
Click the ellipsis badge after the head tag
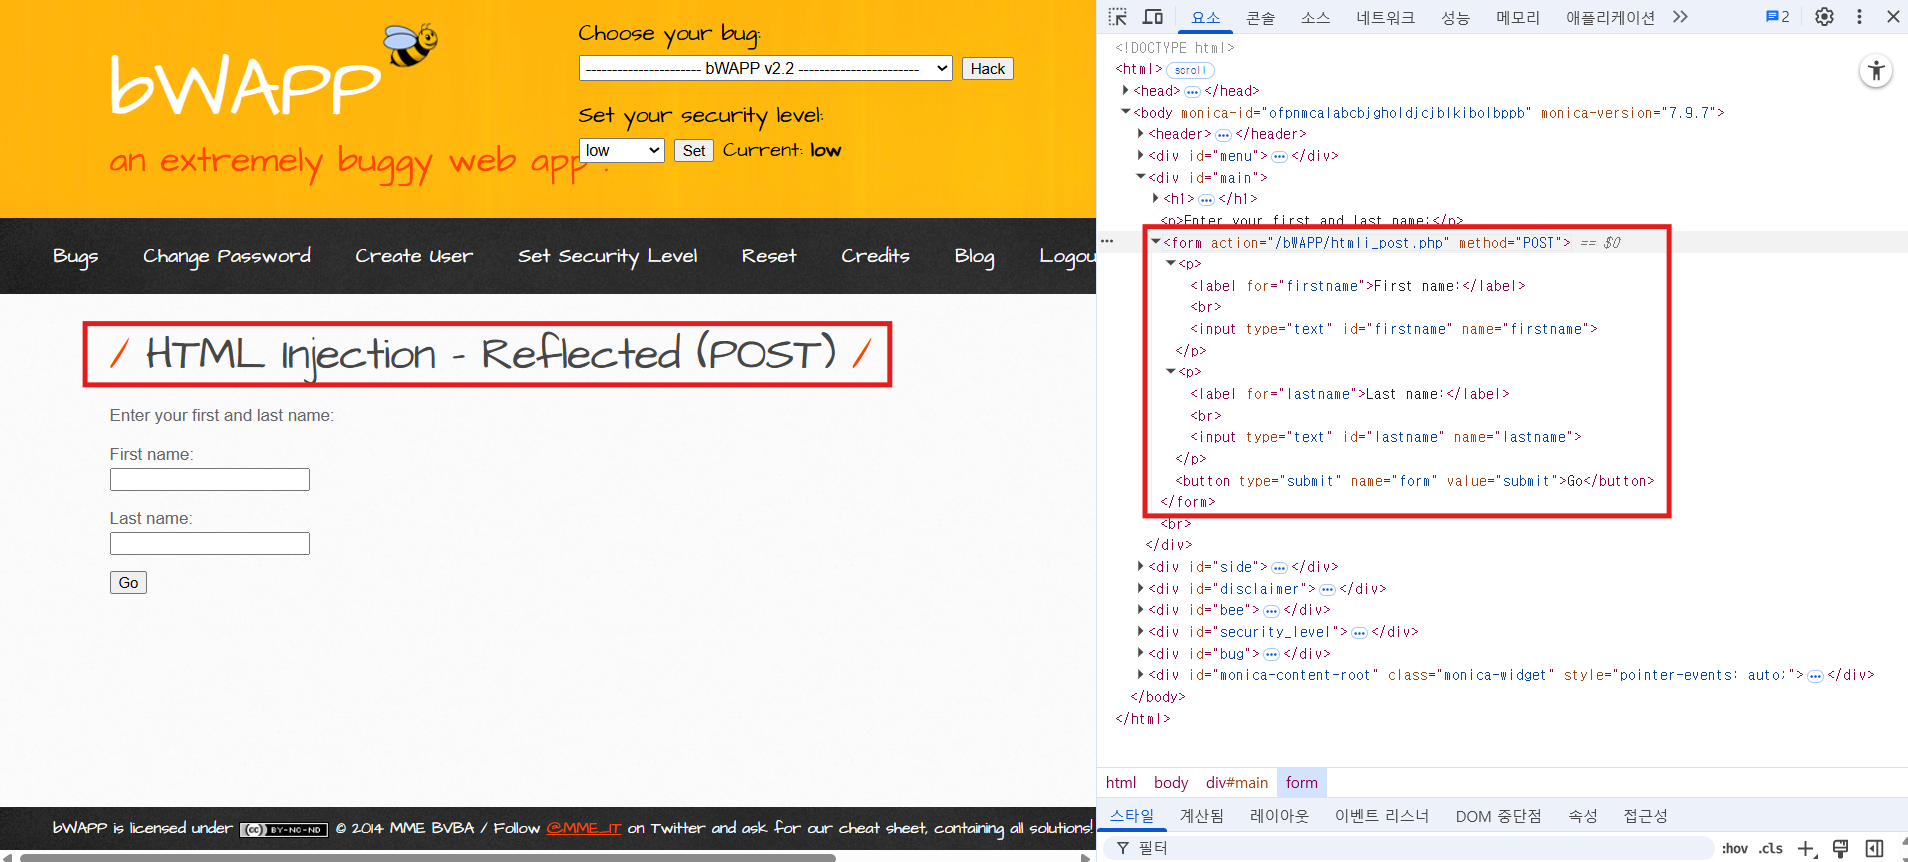(1192, 92)
